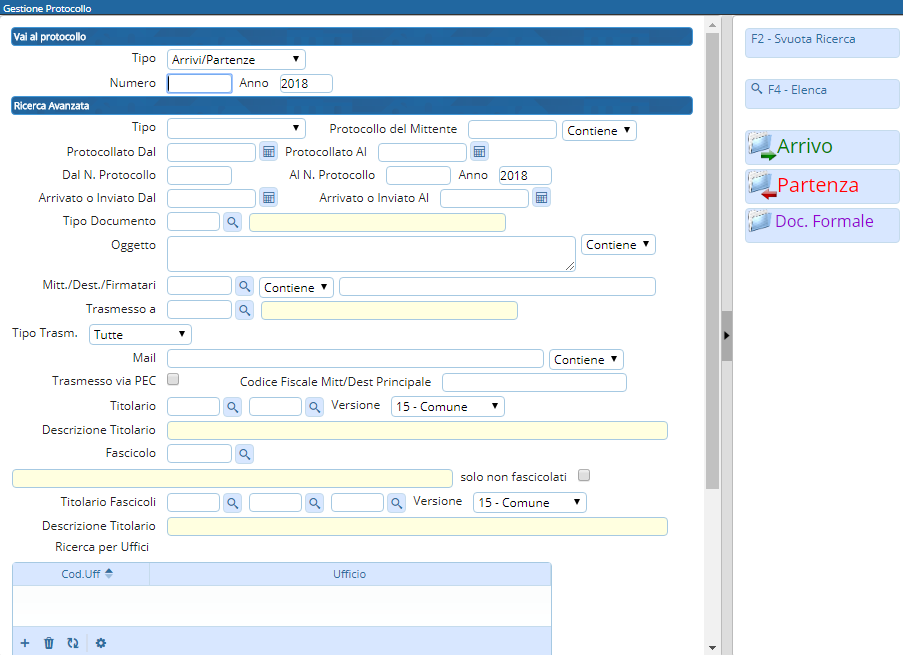This screenshot has height=655, width=903.
Task: Enable Trasmesso via PEC checkbox
Action: (173, 380)
